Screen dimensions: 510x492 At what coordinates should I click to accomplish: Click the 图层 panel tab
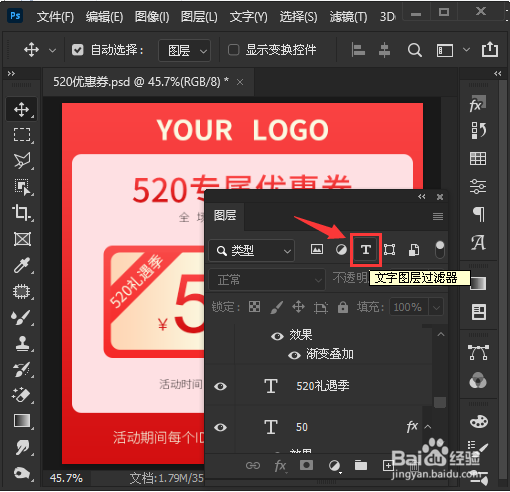click(x=225, y=216)
